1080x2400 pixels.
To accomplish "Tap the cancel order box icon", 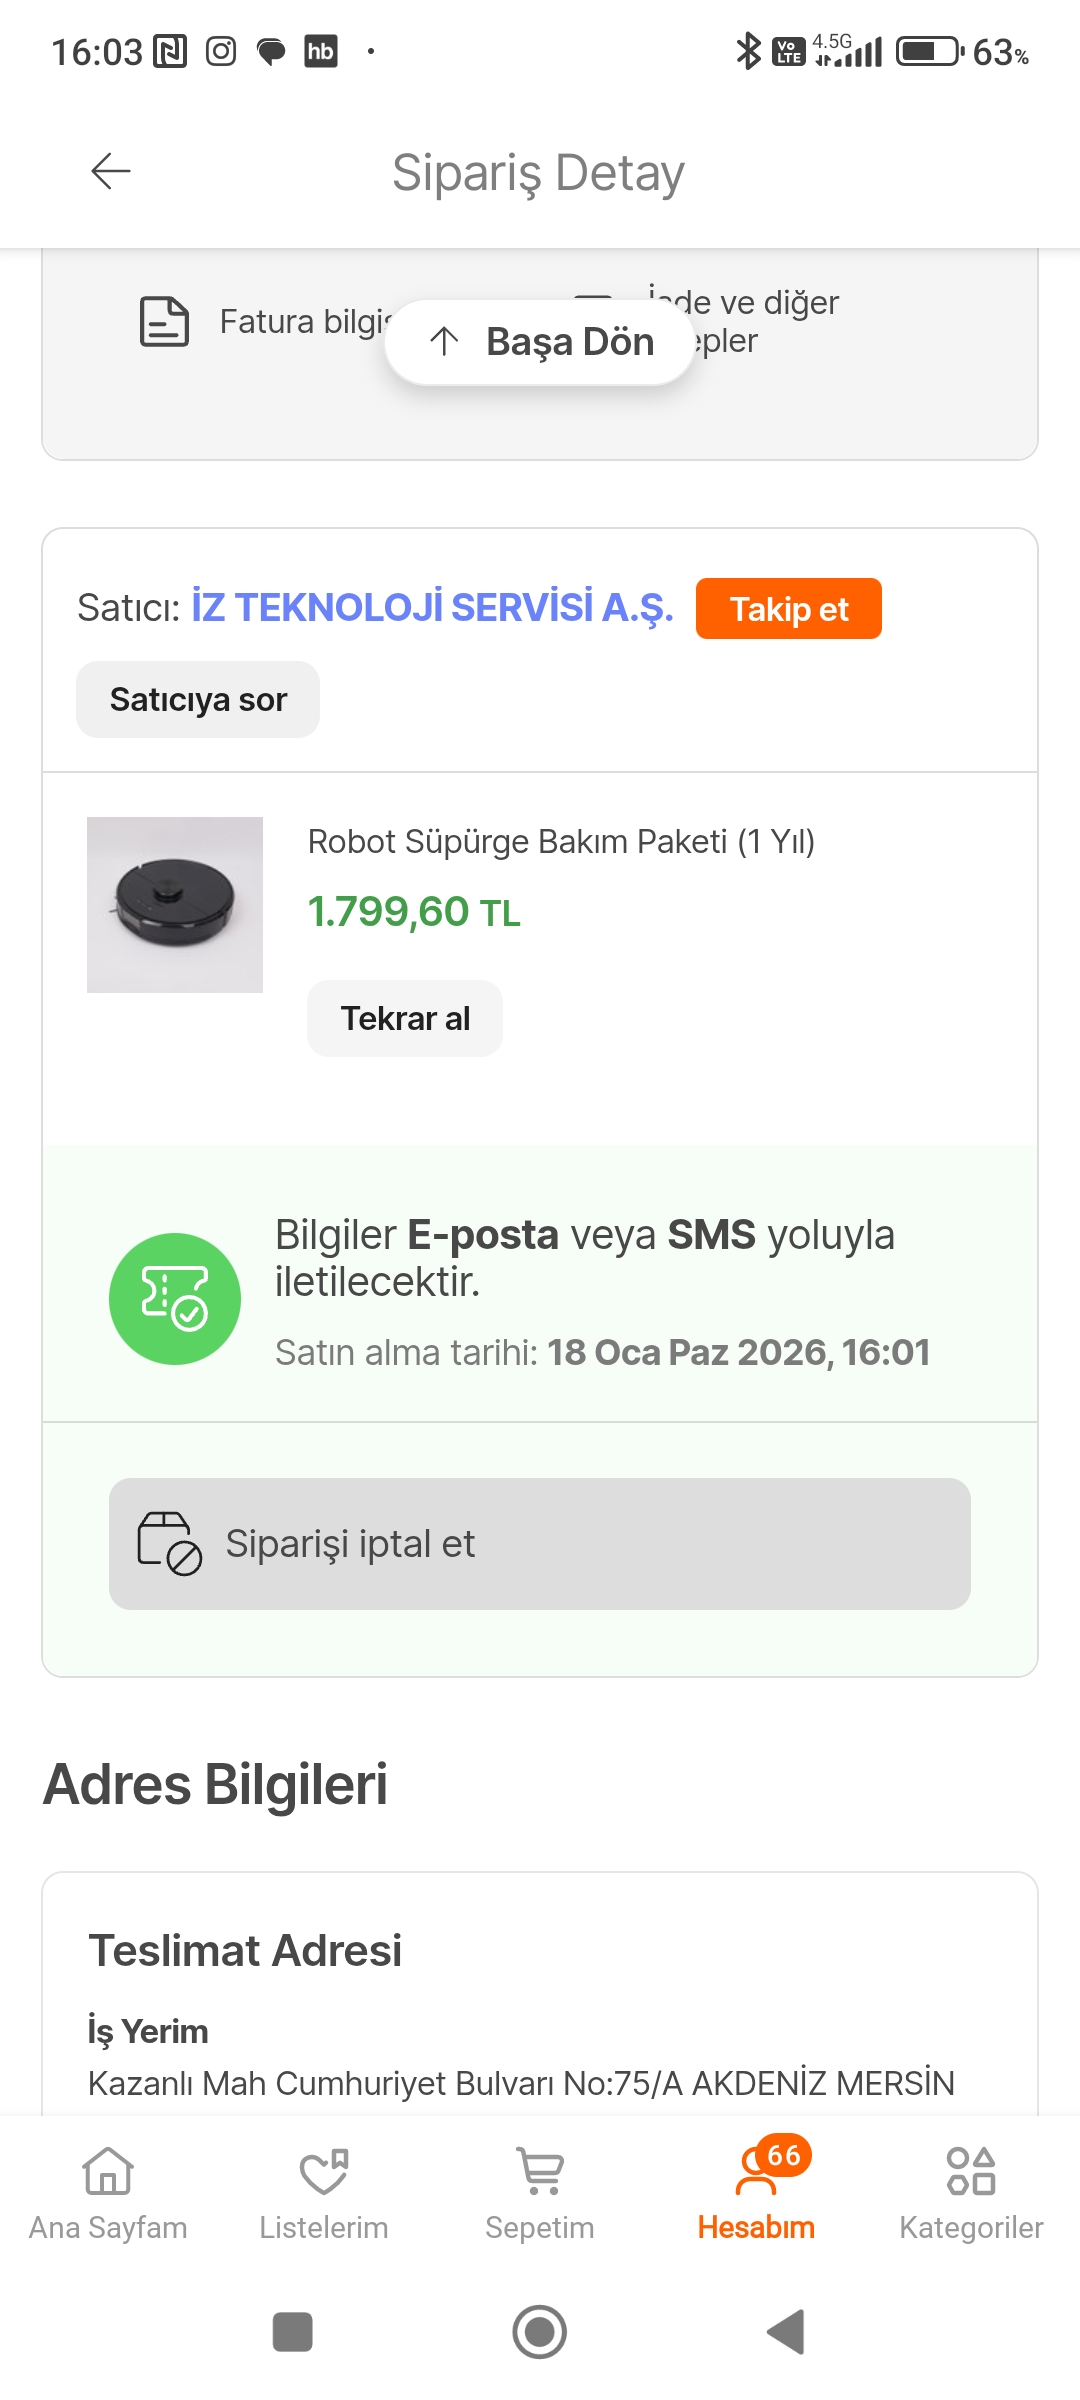I will click(169, 1544).
